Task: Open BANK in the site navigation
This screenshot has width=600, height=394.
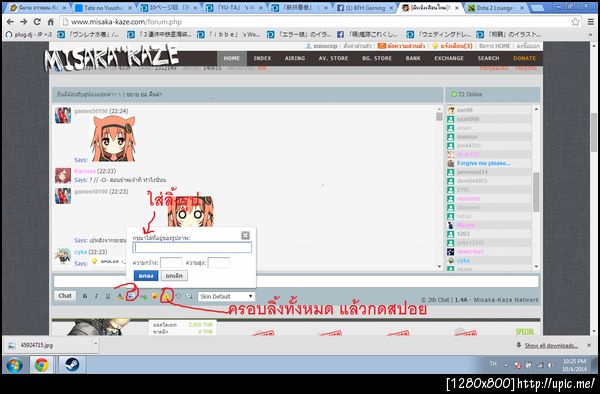Action: (413, 59)
